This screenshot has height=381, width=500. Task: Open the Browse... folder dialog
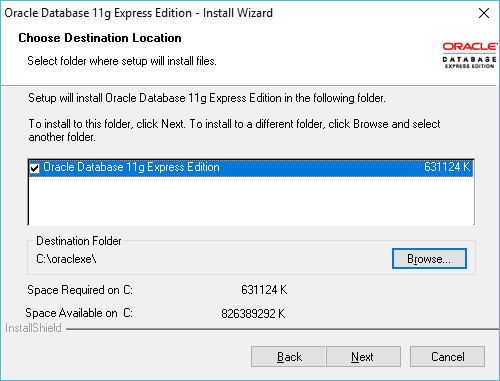tap(429, 258)
